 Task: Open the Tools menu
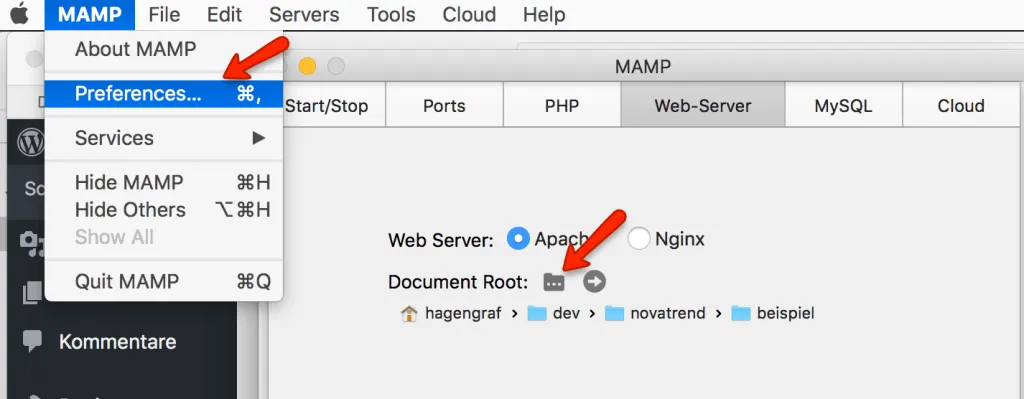pos(391,14)
